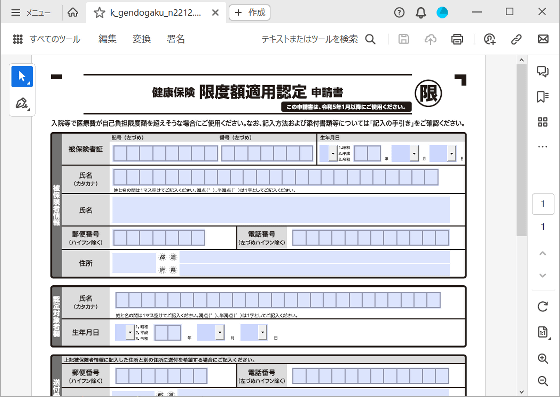Open insured person's birth era dropdown

333,154
